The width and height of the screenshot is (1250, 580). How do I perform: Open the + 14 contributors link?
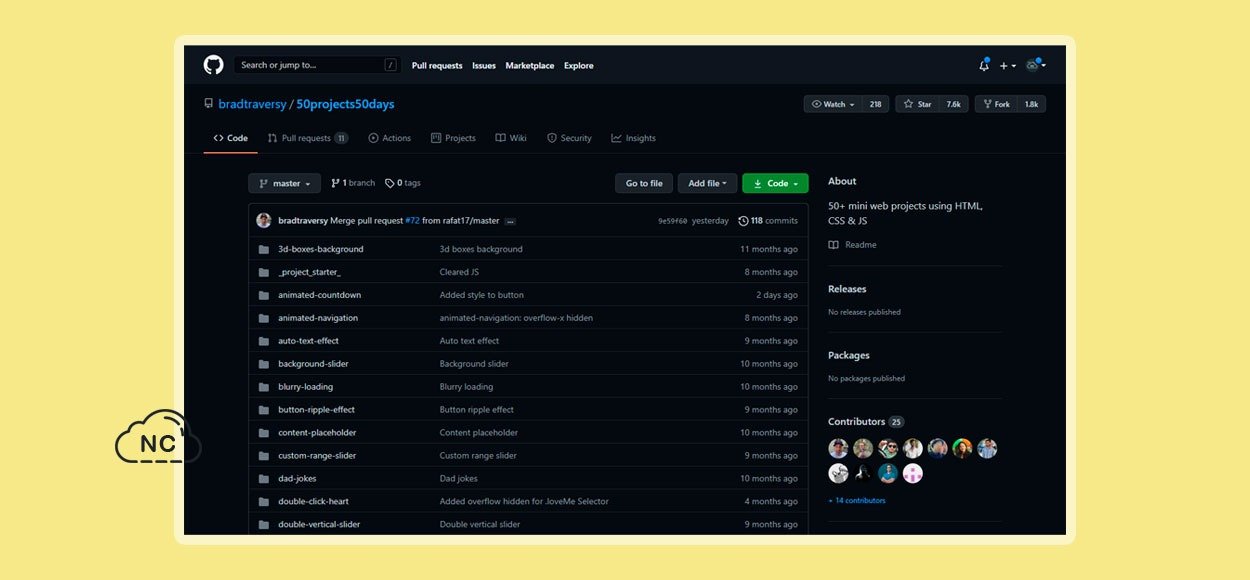[857, 500]
